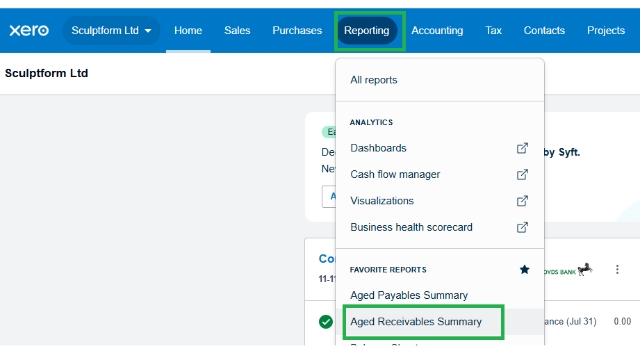
Task: Open the Contacts menu
Action: pyautogui.click(x=544, y=30)
